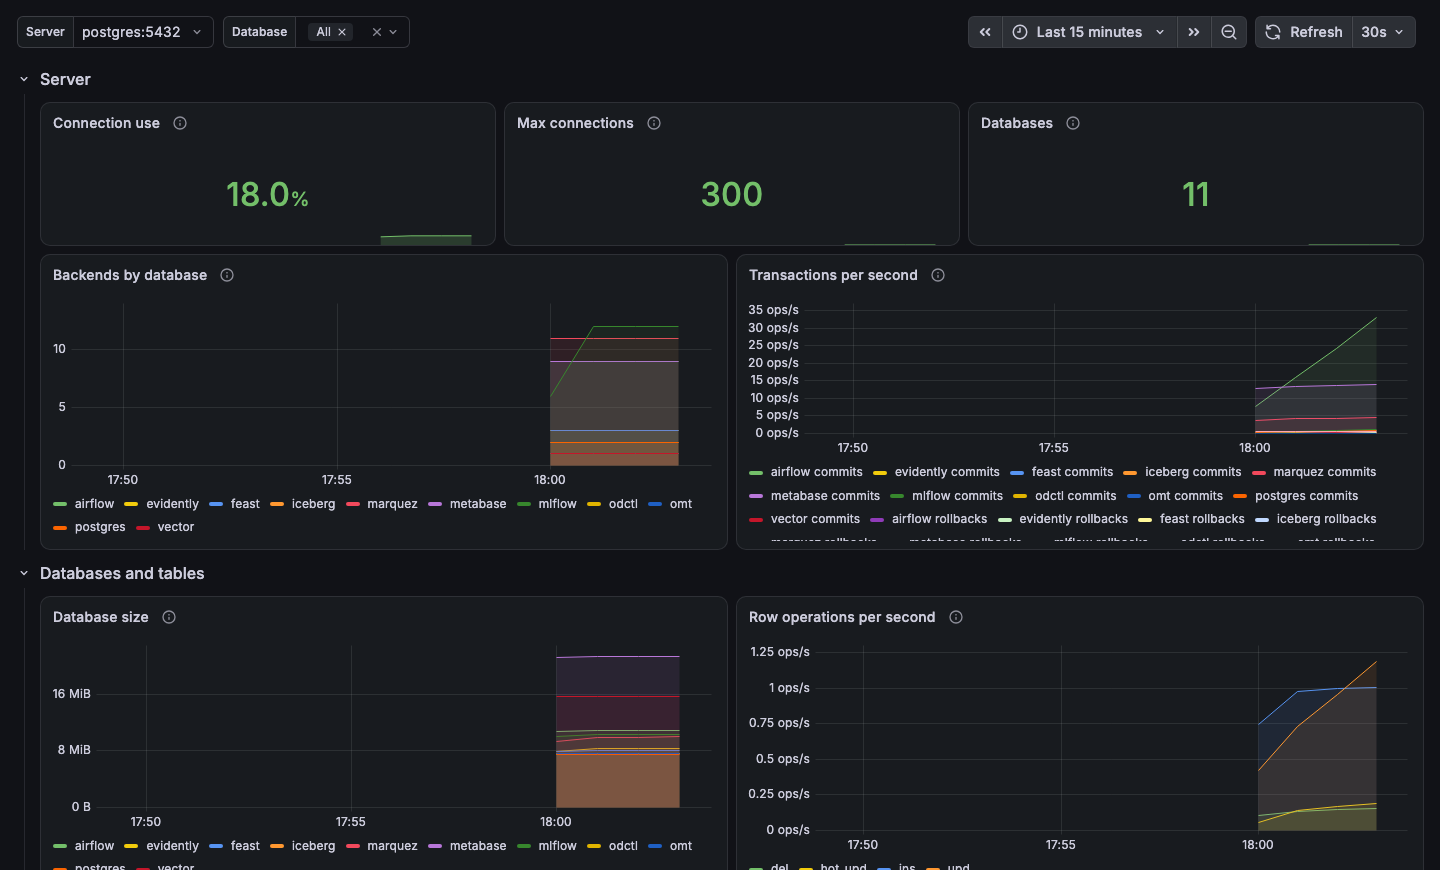Screen dimensions: 1440x870
Task: Collapse the Databases and tables row
Action: pyautogui.click(x=24, y=573)
